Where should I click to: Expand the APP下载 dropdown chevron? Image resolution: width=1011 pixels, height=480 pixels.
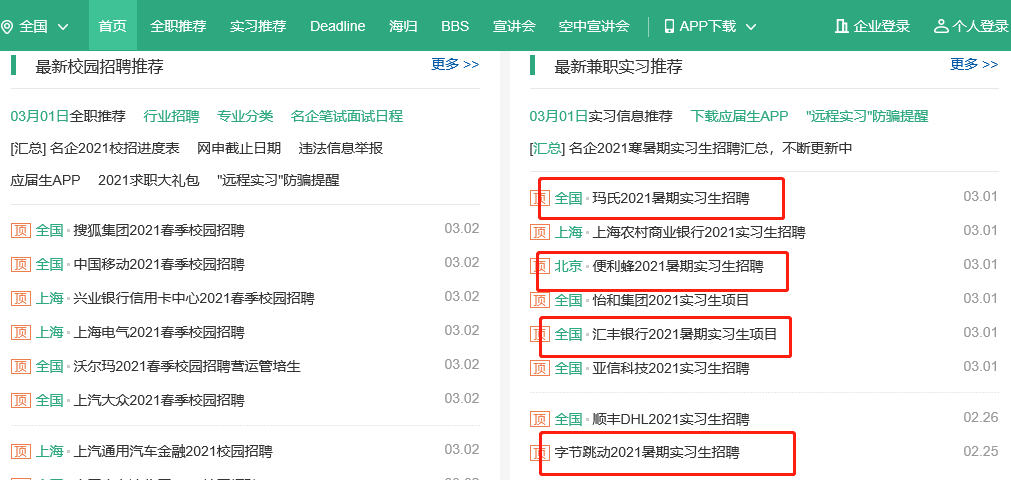(x=751, y=27)
